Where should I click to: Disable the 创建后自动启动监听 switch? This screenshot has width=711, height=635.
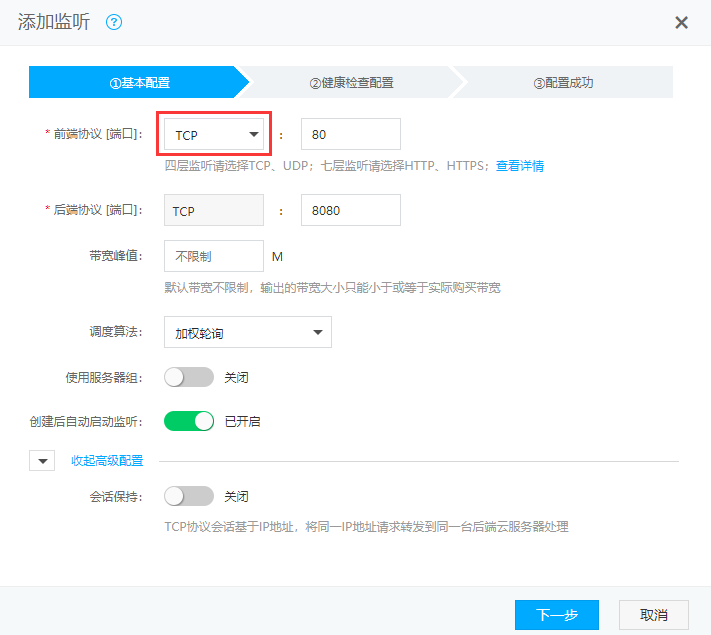(x=189, y=421)
